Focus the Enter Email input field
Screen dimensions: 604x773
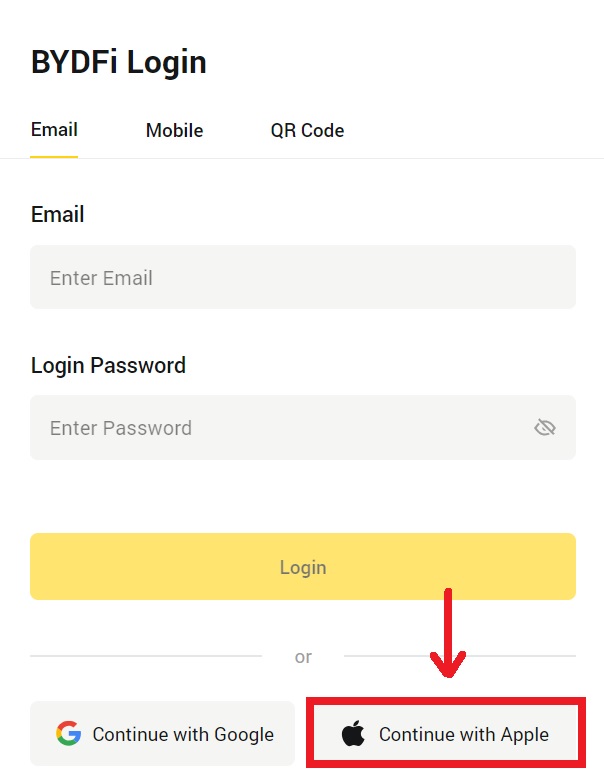pyautogui.click(x=302, y=278)
